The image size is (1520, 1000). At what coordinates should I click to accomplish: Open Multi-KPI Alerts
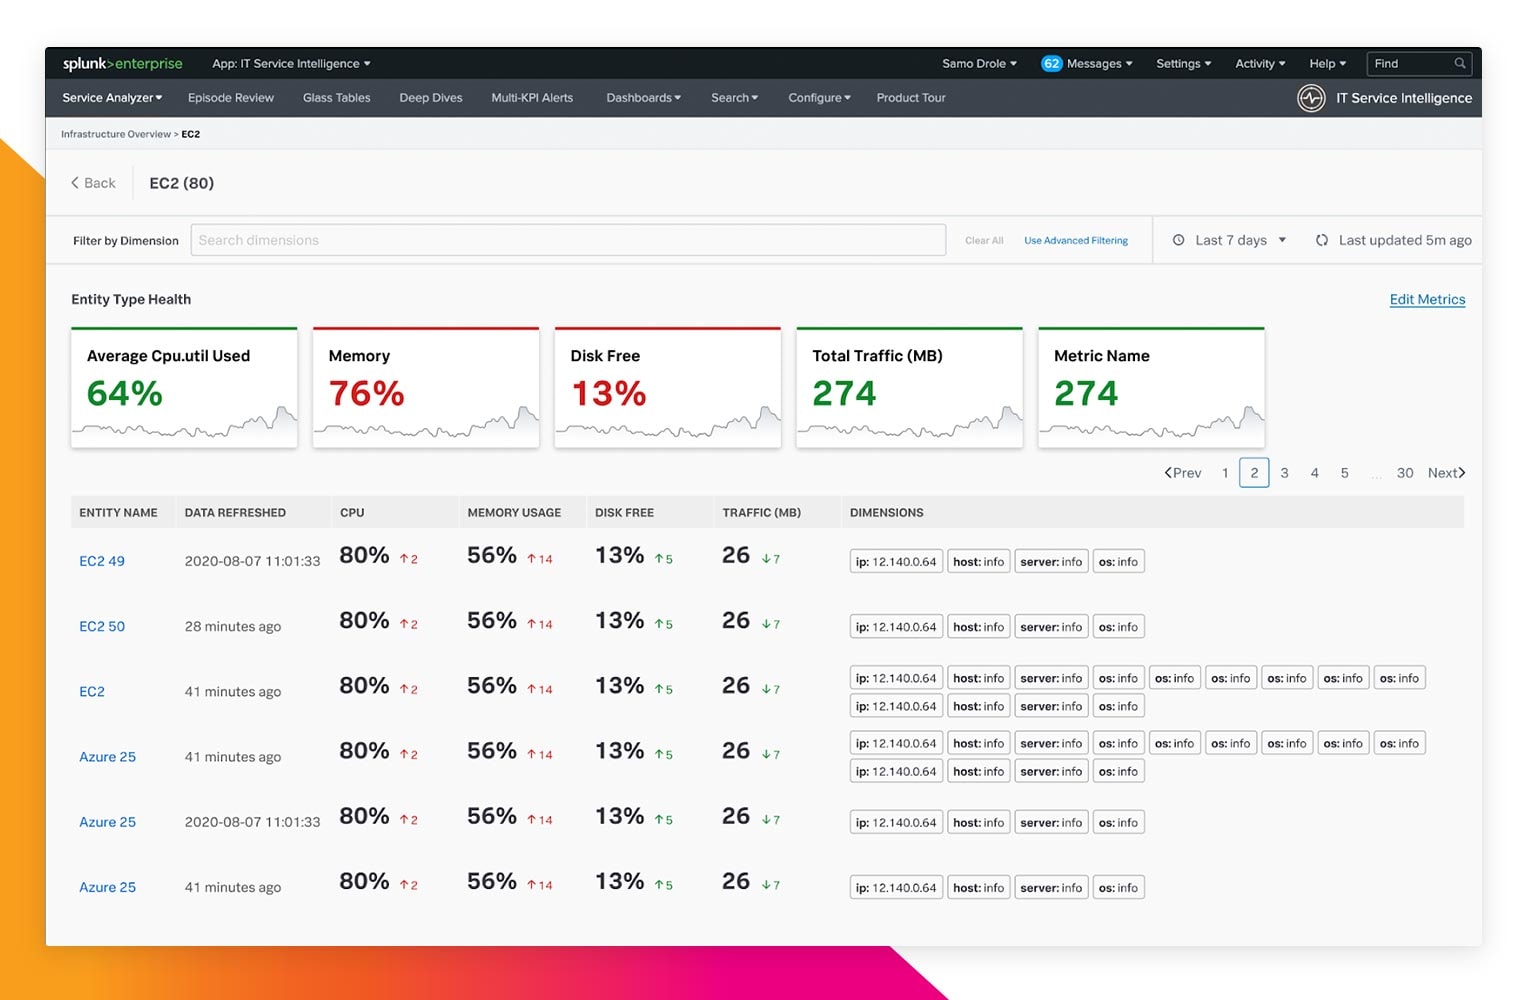coord(532,98)
